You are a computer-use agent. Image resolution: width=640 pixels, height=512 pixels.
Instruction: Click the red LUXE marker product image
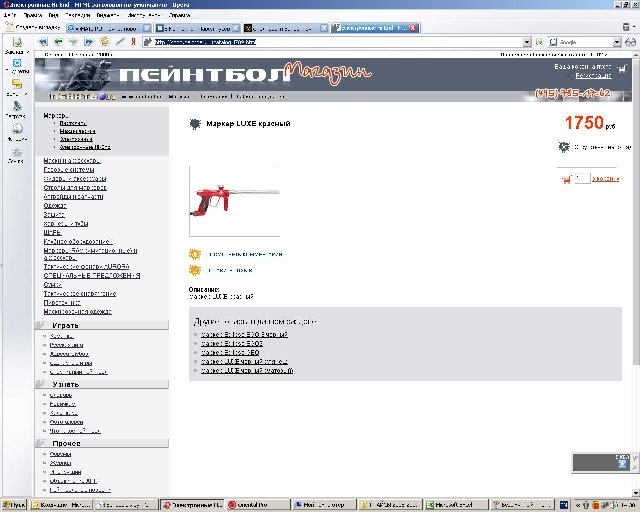tap(235, 201)
